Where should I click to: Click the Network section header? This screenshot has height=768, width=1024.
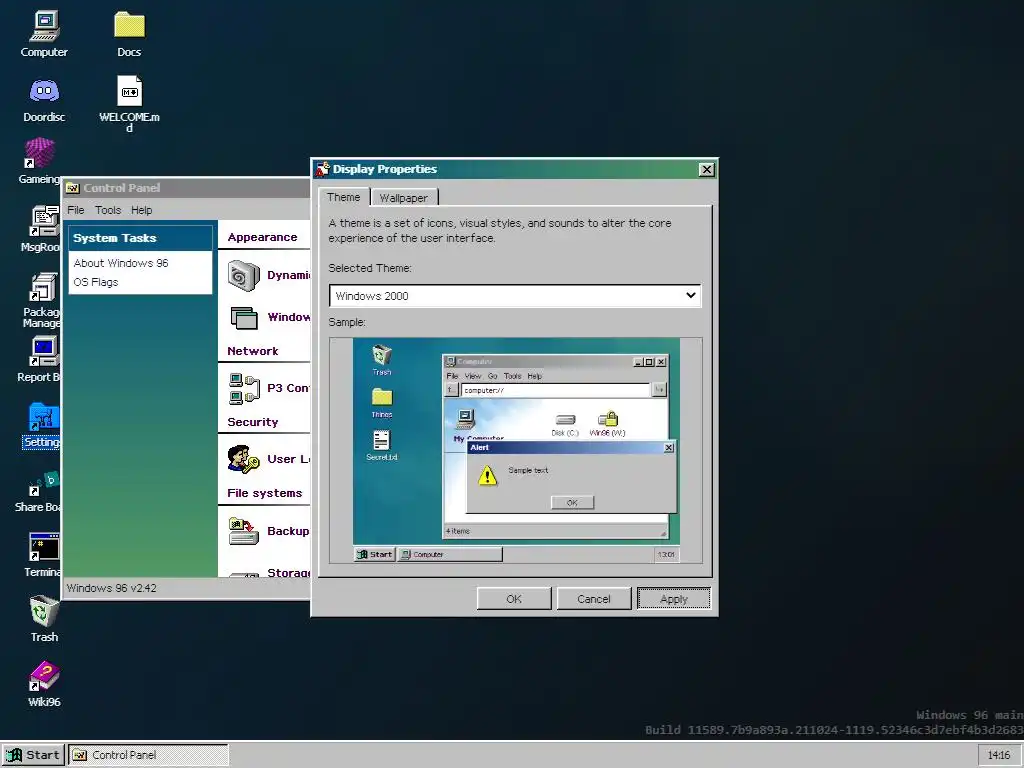coord(253,351)
